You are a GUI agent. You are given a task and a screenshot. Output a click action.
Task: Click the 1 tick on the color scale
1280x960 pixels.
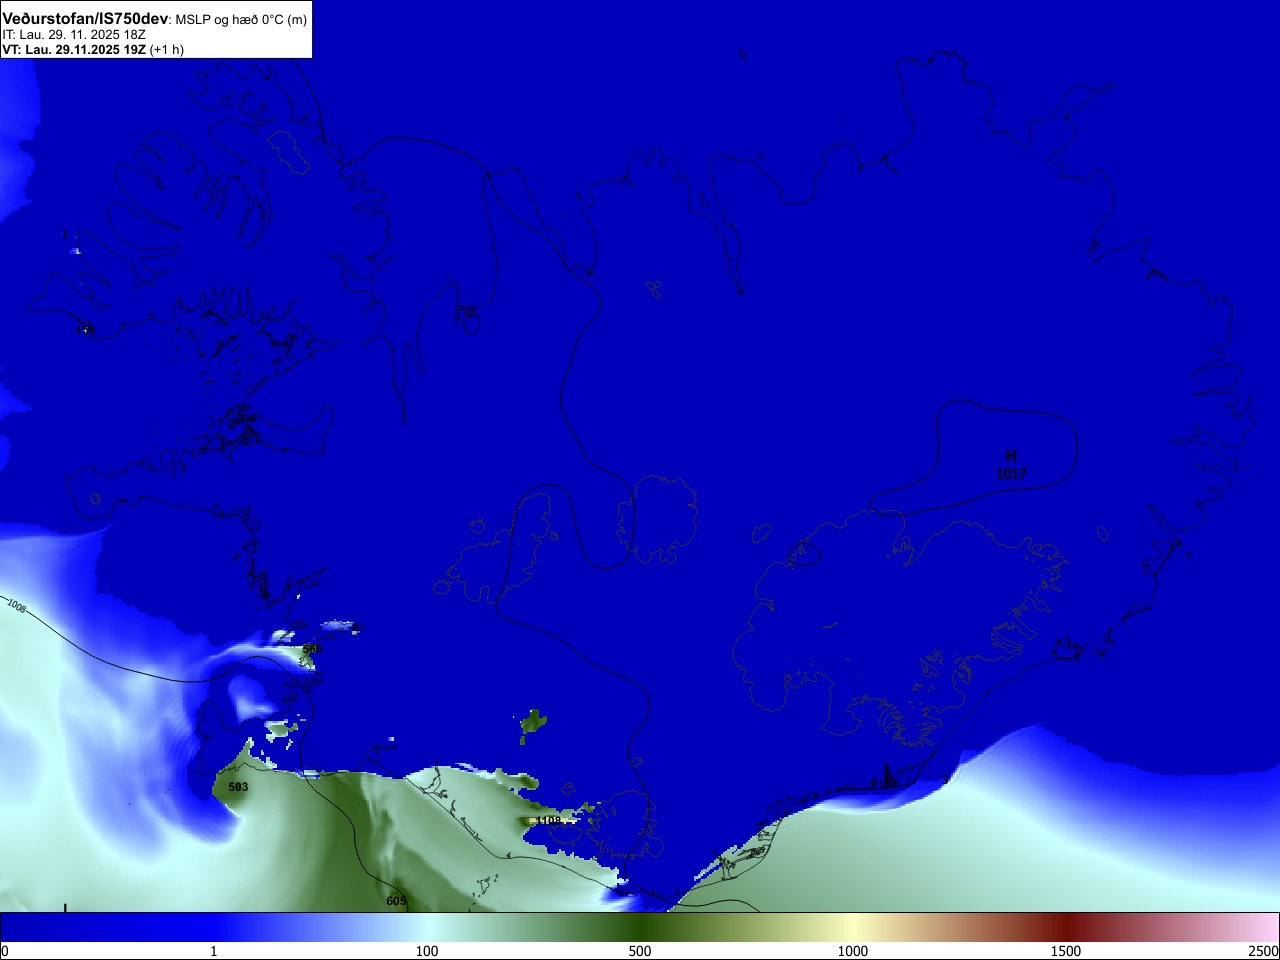tap(213, 951)
